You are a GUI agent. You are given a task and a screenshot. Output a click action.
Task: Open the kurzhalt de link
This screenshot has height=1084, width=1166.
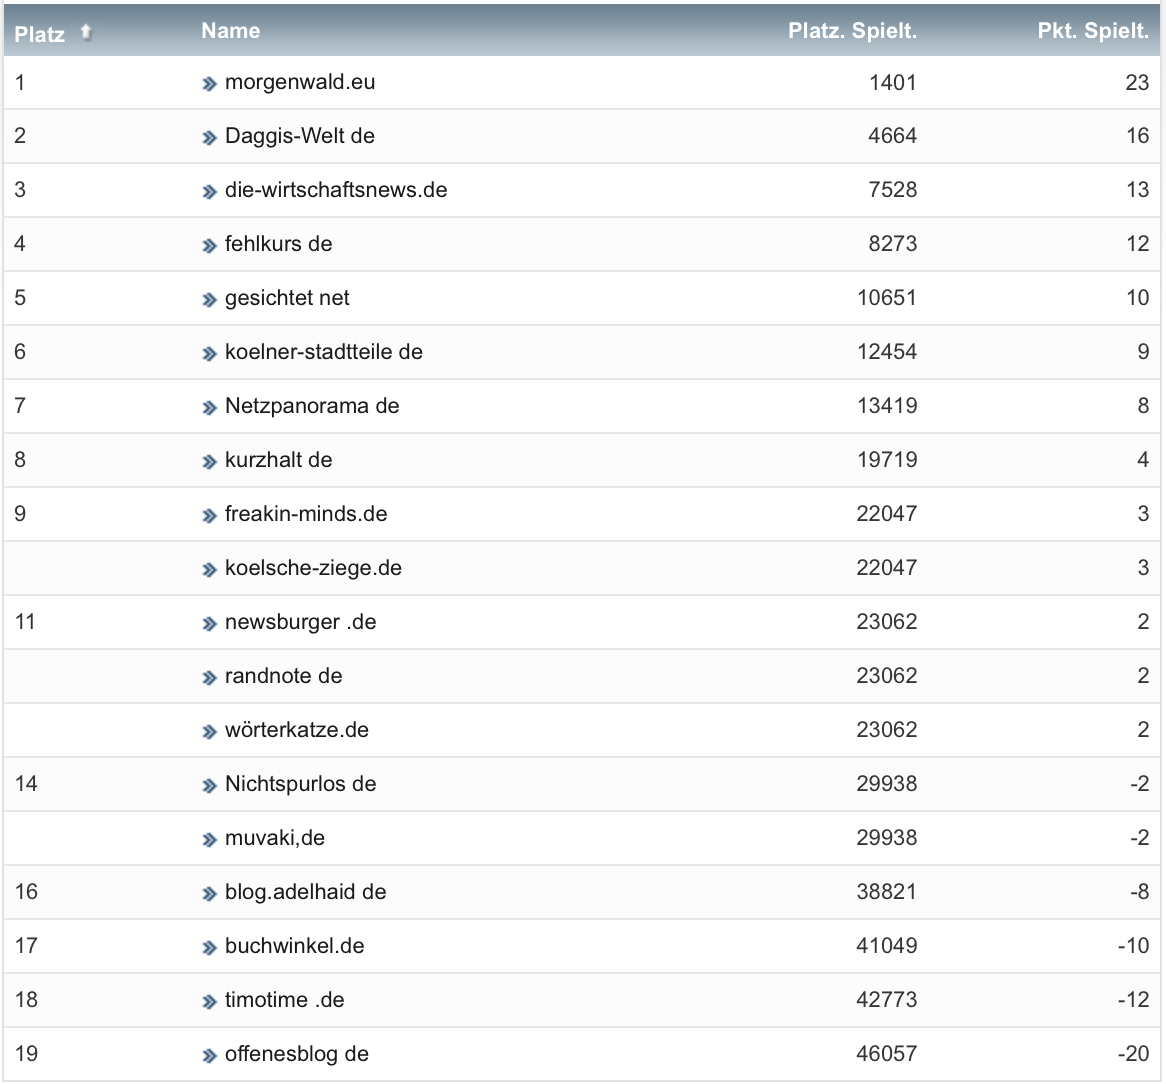point(278,459)
